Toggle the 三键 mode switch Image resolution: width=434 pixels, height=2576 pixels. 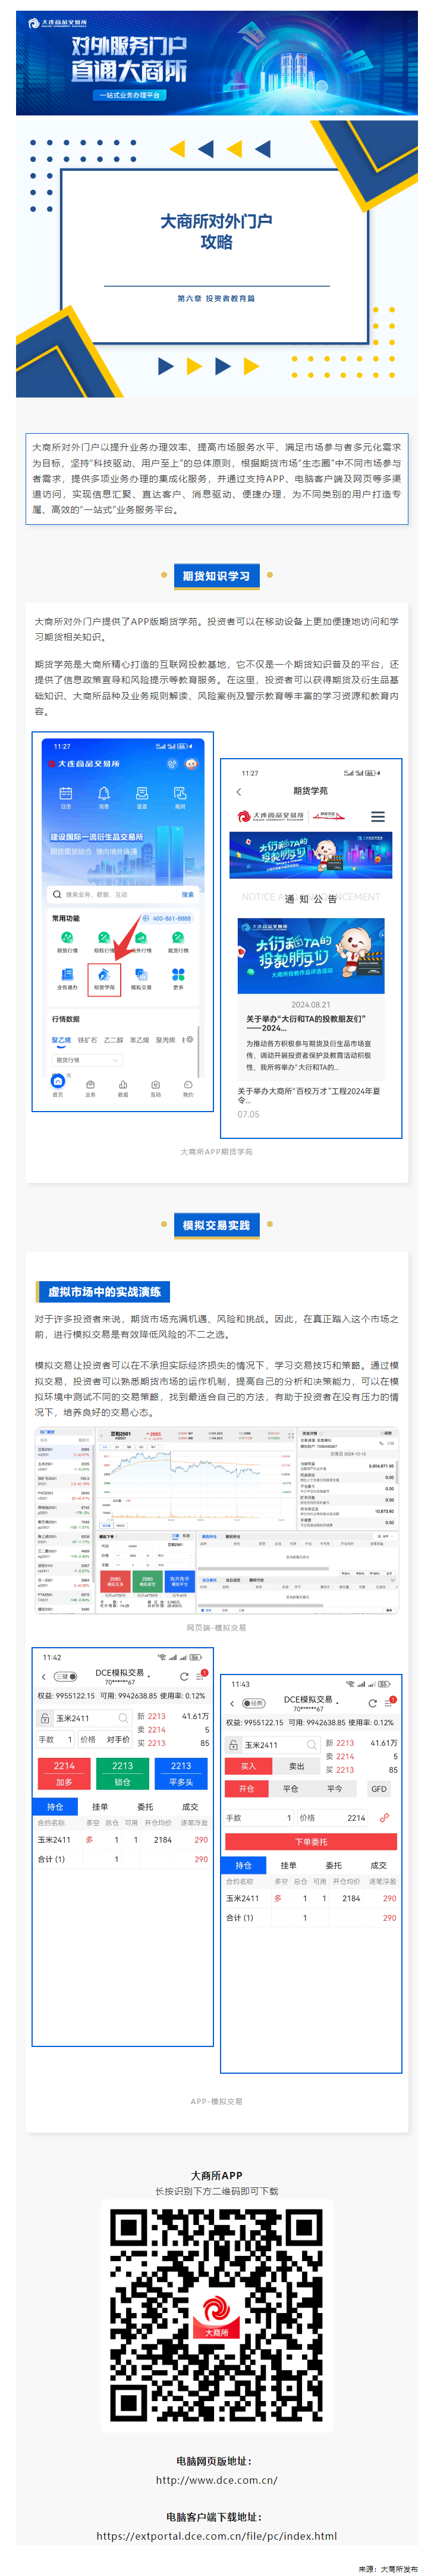[x=65, y=1677]
